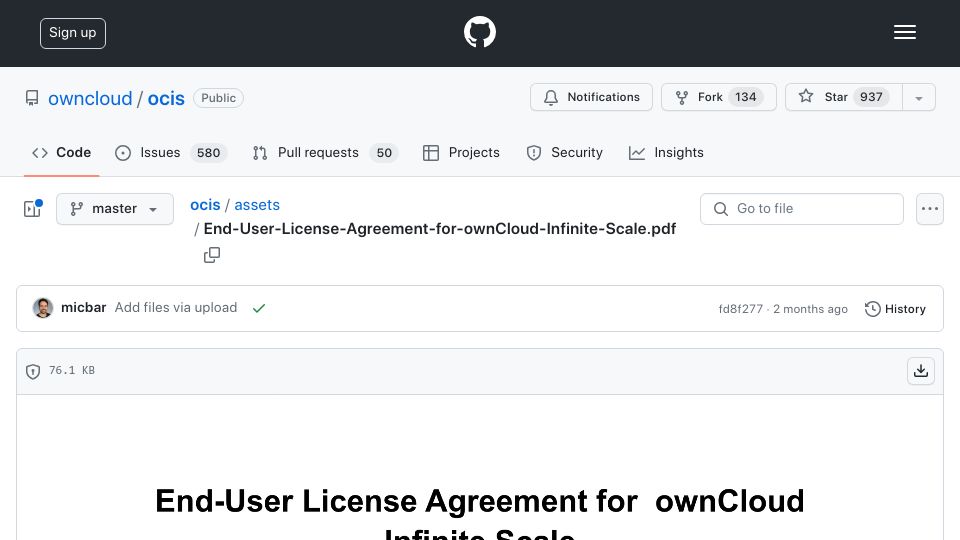Click the Public visibility badge
Viewport: 960px width, 540px height.
coord(219,98)
